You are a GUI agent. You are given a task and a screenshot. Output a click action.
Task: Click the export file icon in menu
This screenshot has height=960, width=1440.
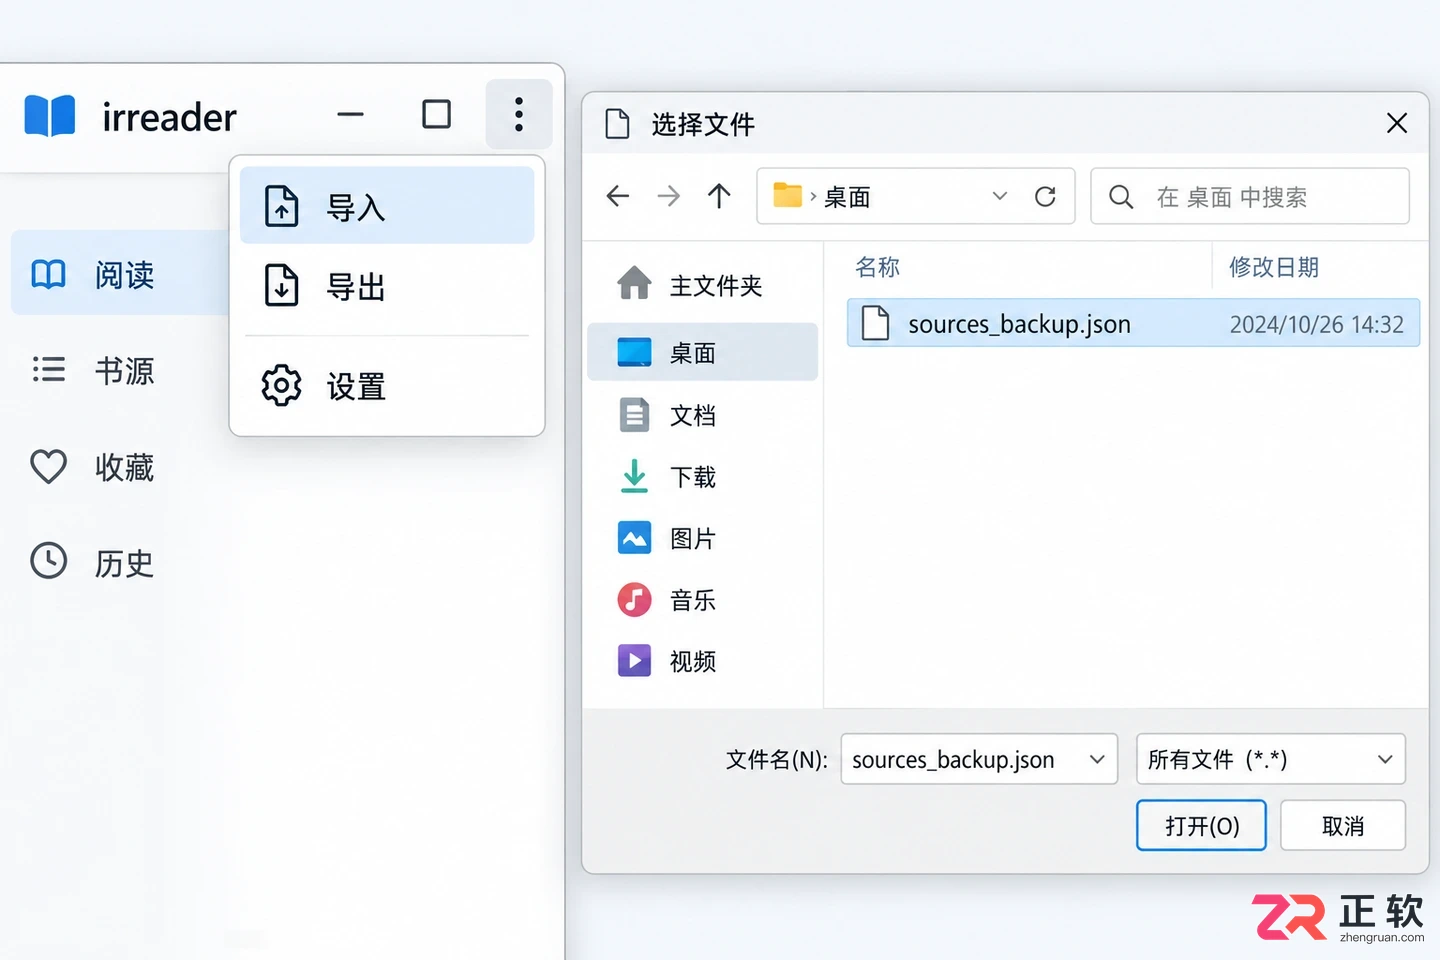pos(282,286)
